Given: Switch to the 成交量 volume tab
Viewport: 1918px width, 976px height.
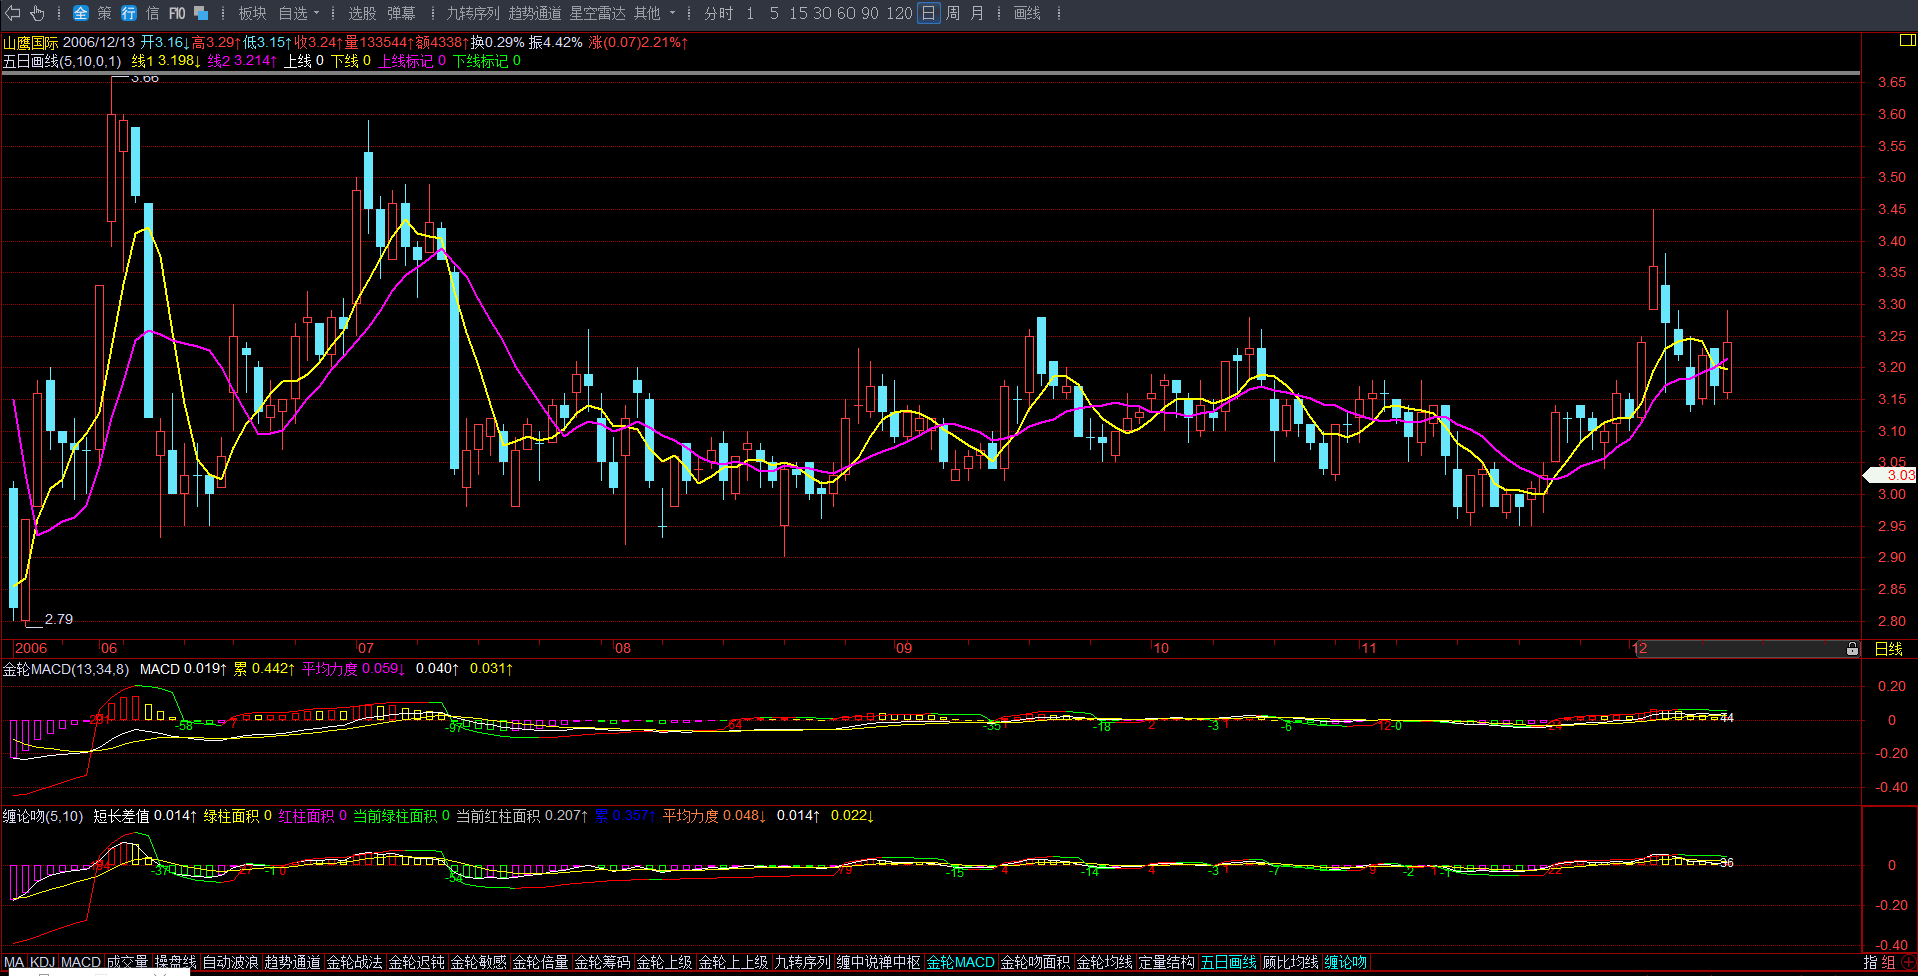Looking at the screenshot, I should (127, 962).
